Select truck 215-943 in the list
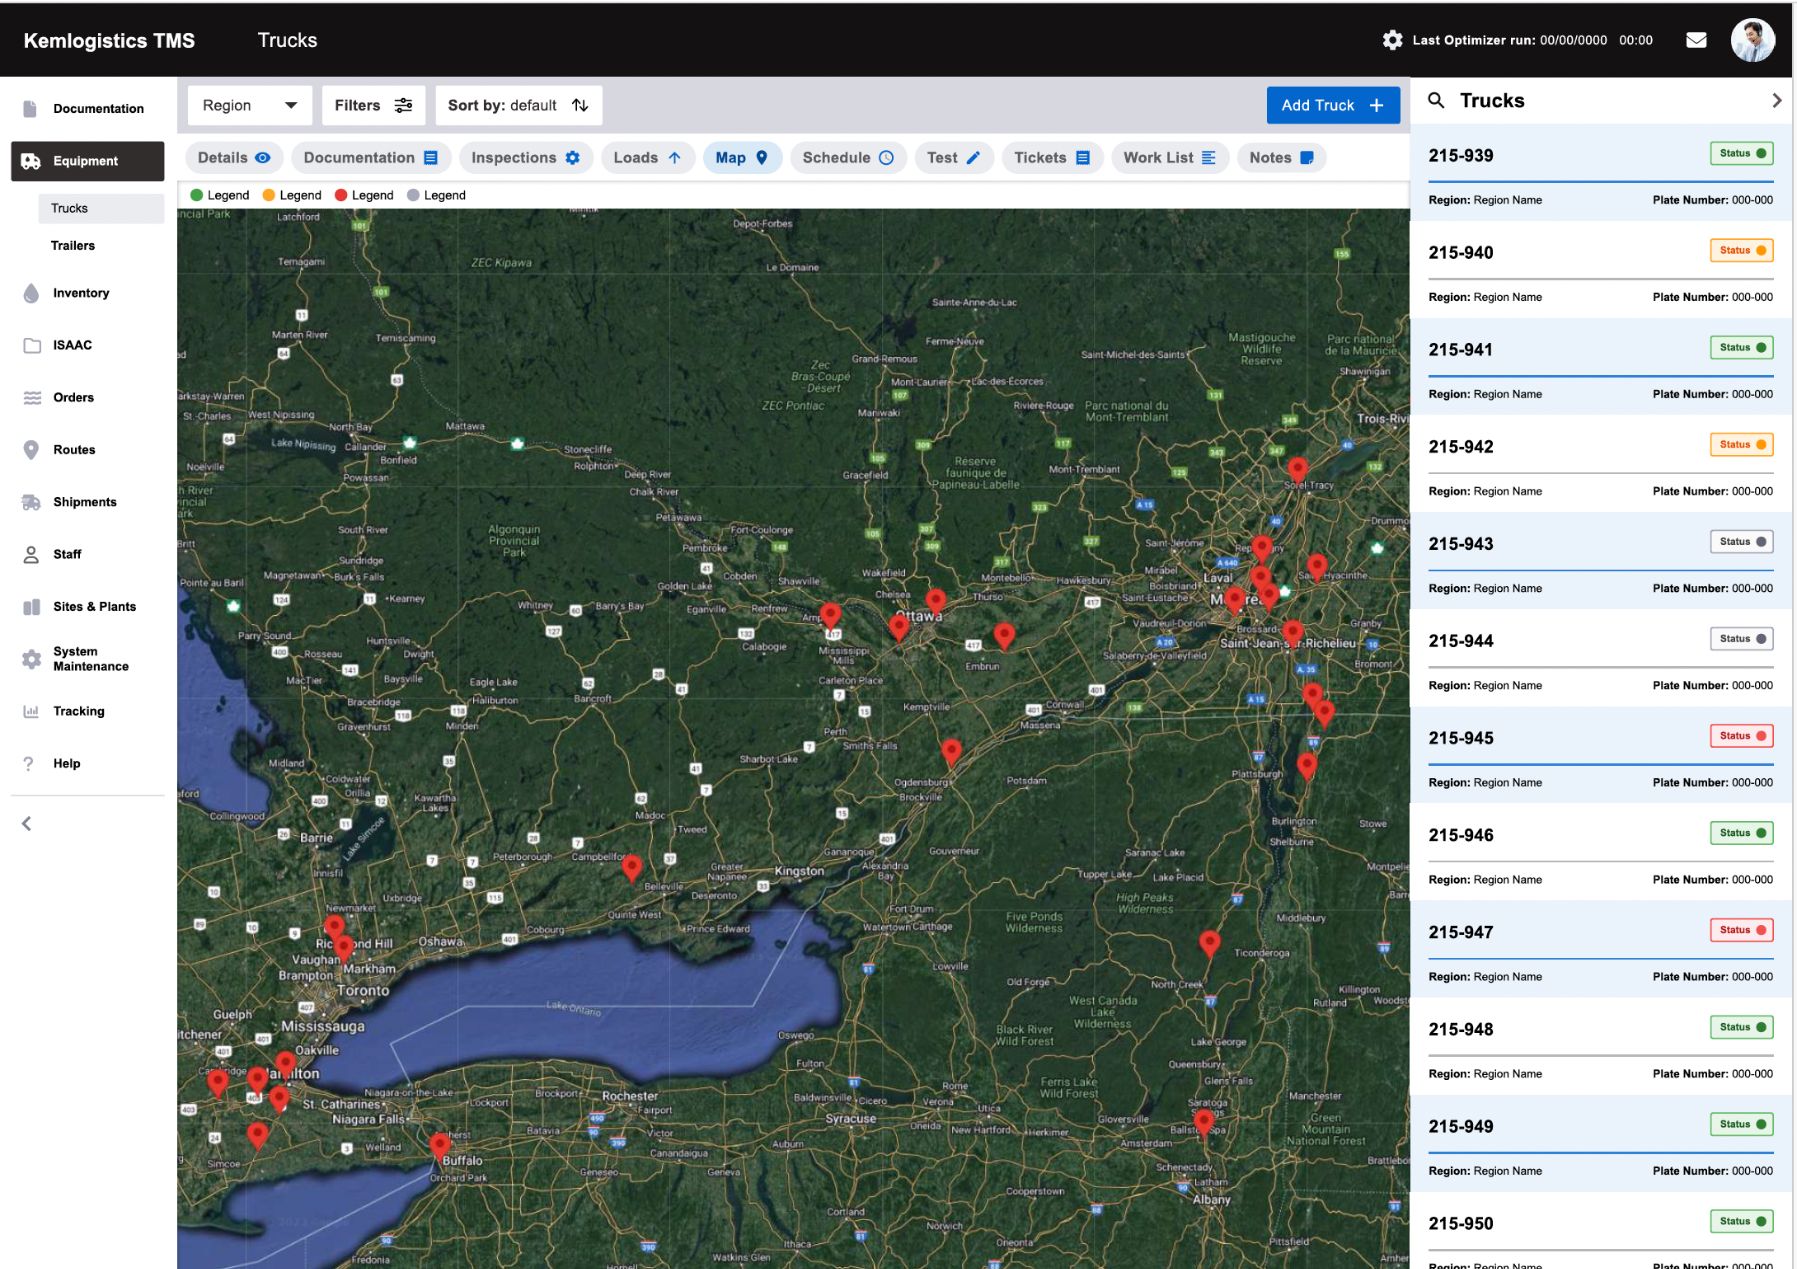Viewport: 1797px width, 1269px height. (1600, 561)
